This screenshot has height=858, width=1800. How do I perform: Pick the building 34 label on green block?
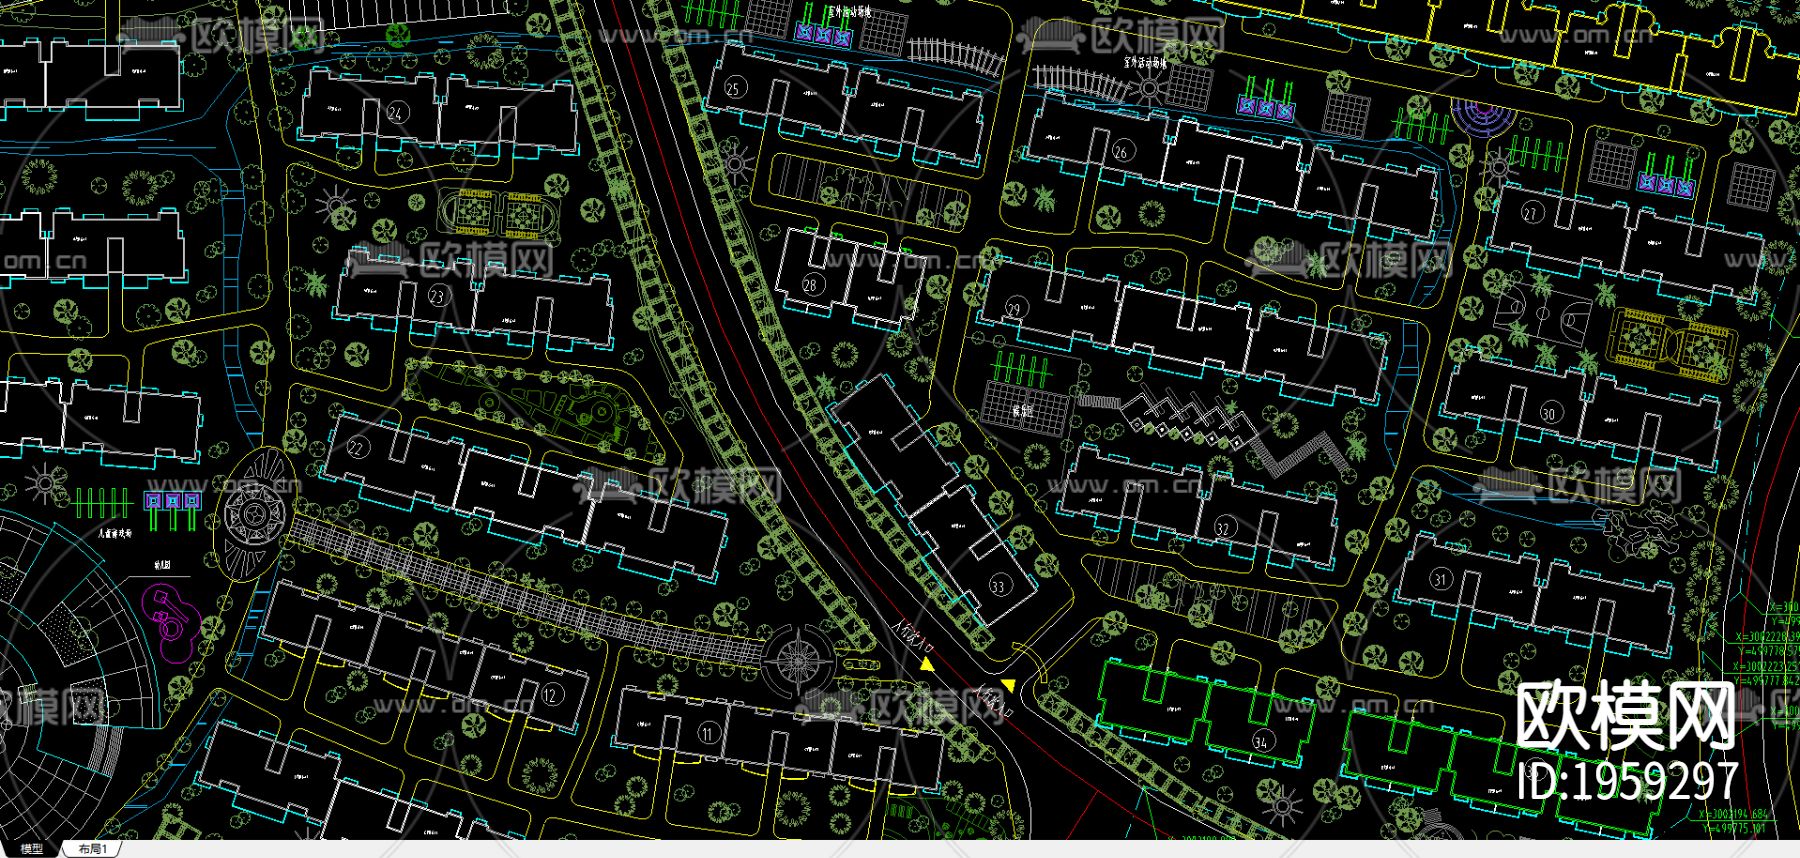pyautogui.click(x=1261, y=741)
